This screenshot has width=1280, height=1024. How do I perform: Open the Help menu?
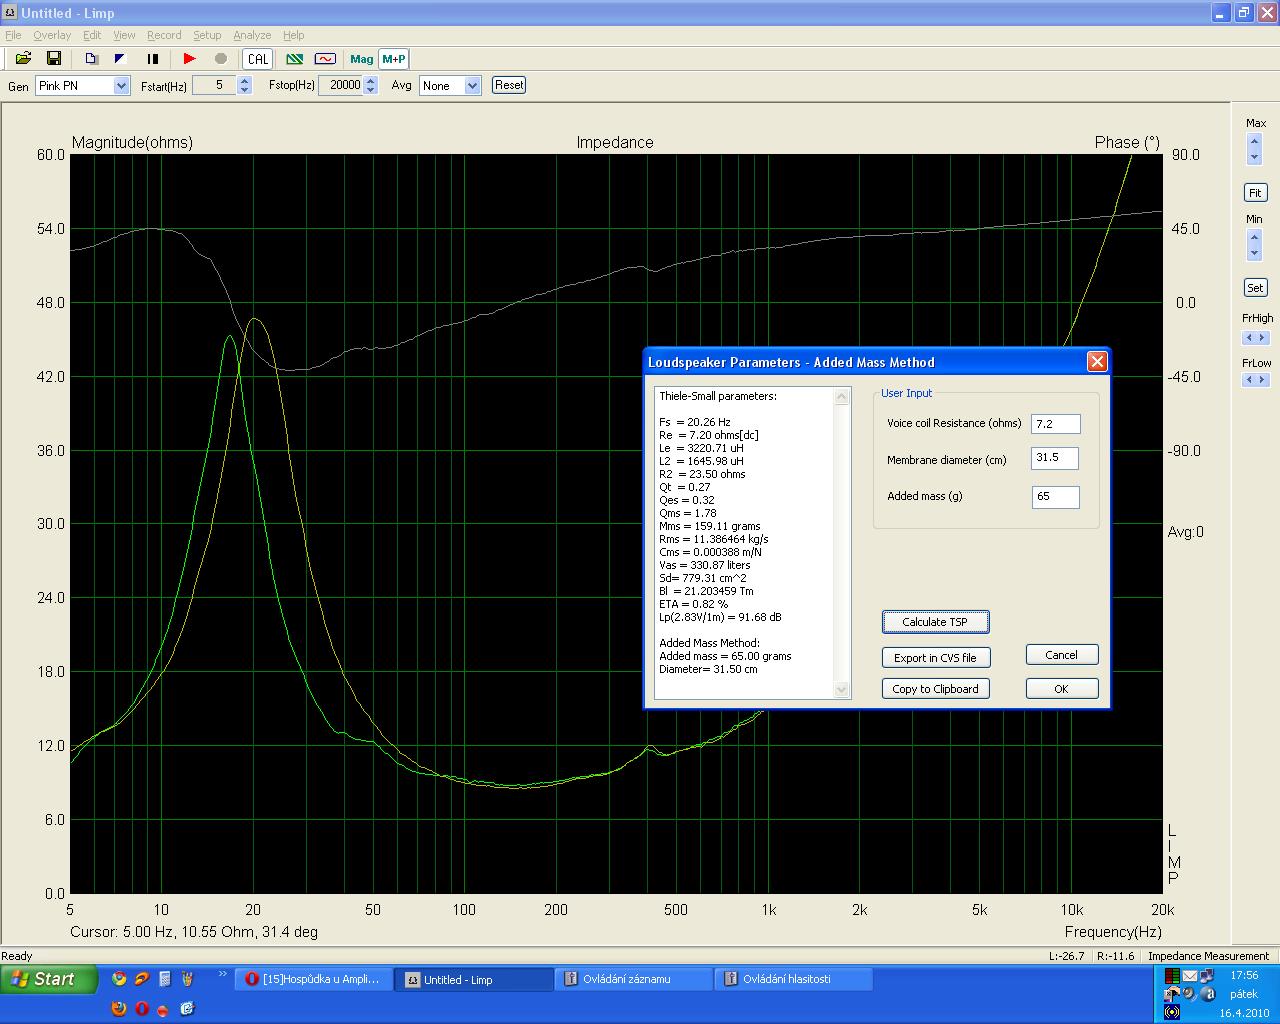click(x=293, y=35)
